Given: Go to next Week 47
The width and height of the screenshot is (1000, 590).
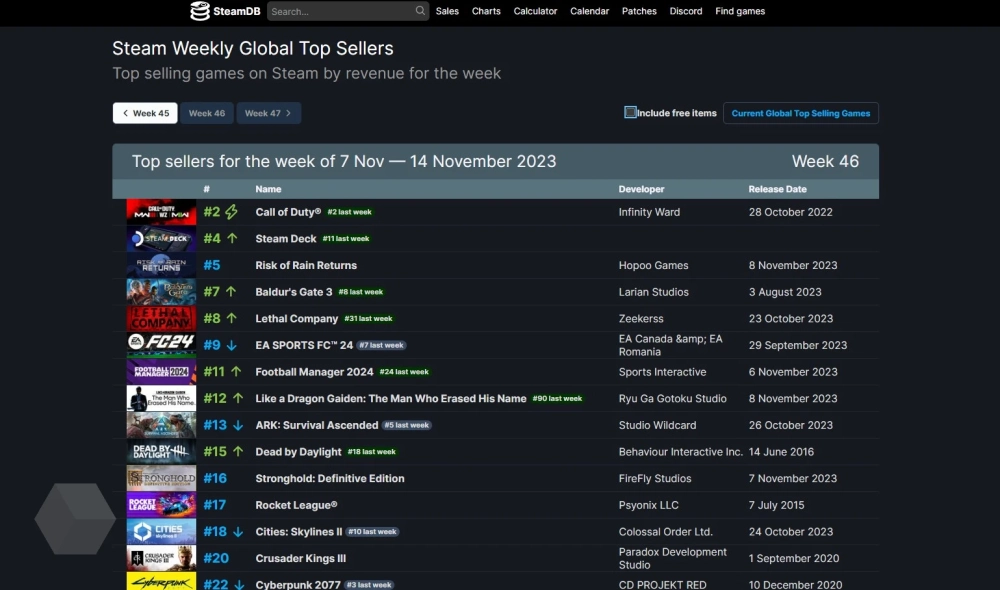Looking at the screenshot, I should (x=268, y=113).
